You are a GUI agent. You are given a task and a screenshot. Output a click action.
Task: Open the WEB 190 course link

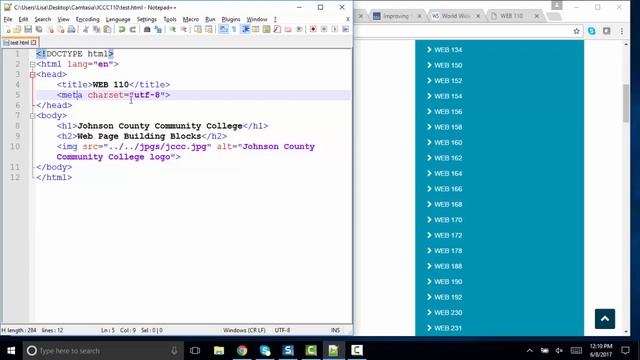tap(448, 282)
